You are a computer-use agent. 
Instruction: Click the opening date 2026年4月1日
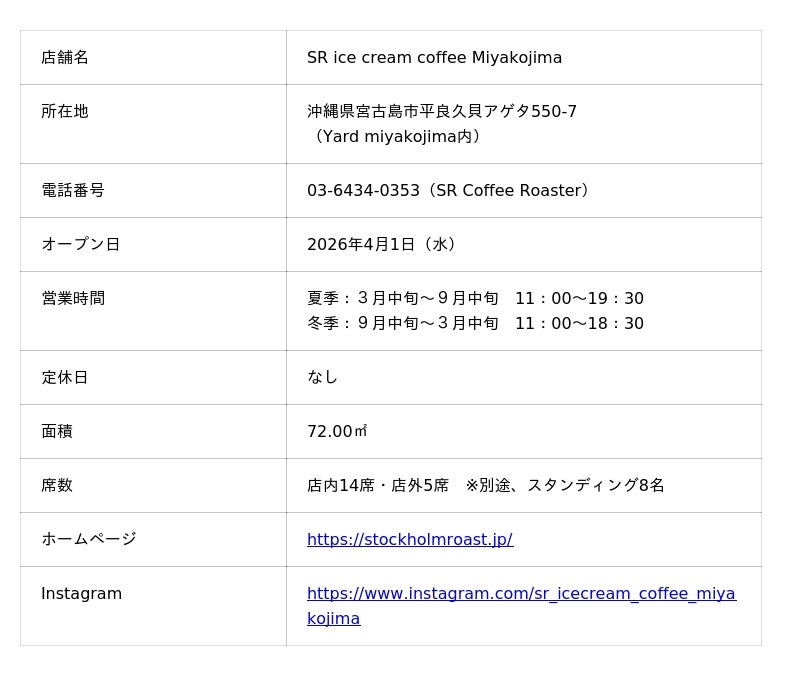point(361,244)
